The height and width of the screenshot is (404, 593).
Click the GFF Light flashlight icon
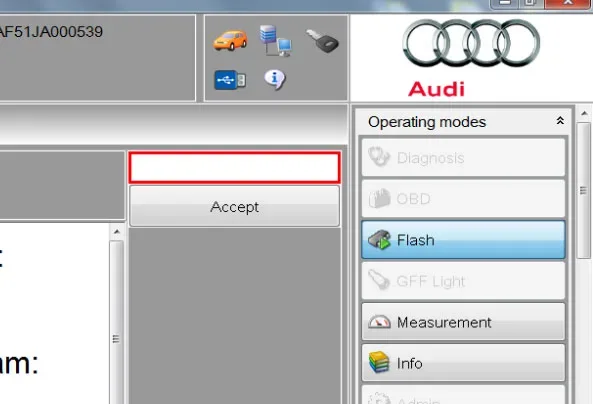(x=379, y=280)
